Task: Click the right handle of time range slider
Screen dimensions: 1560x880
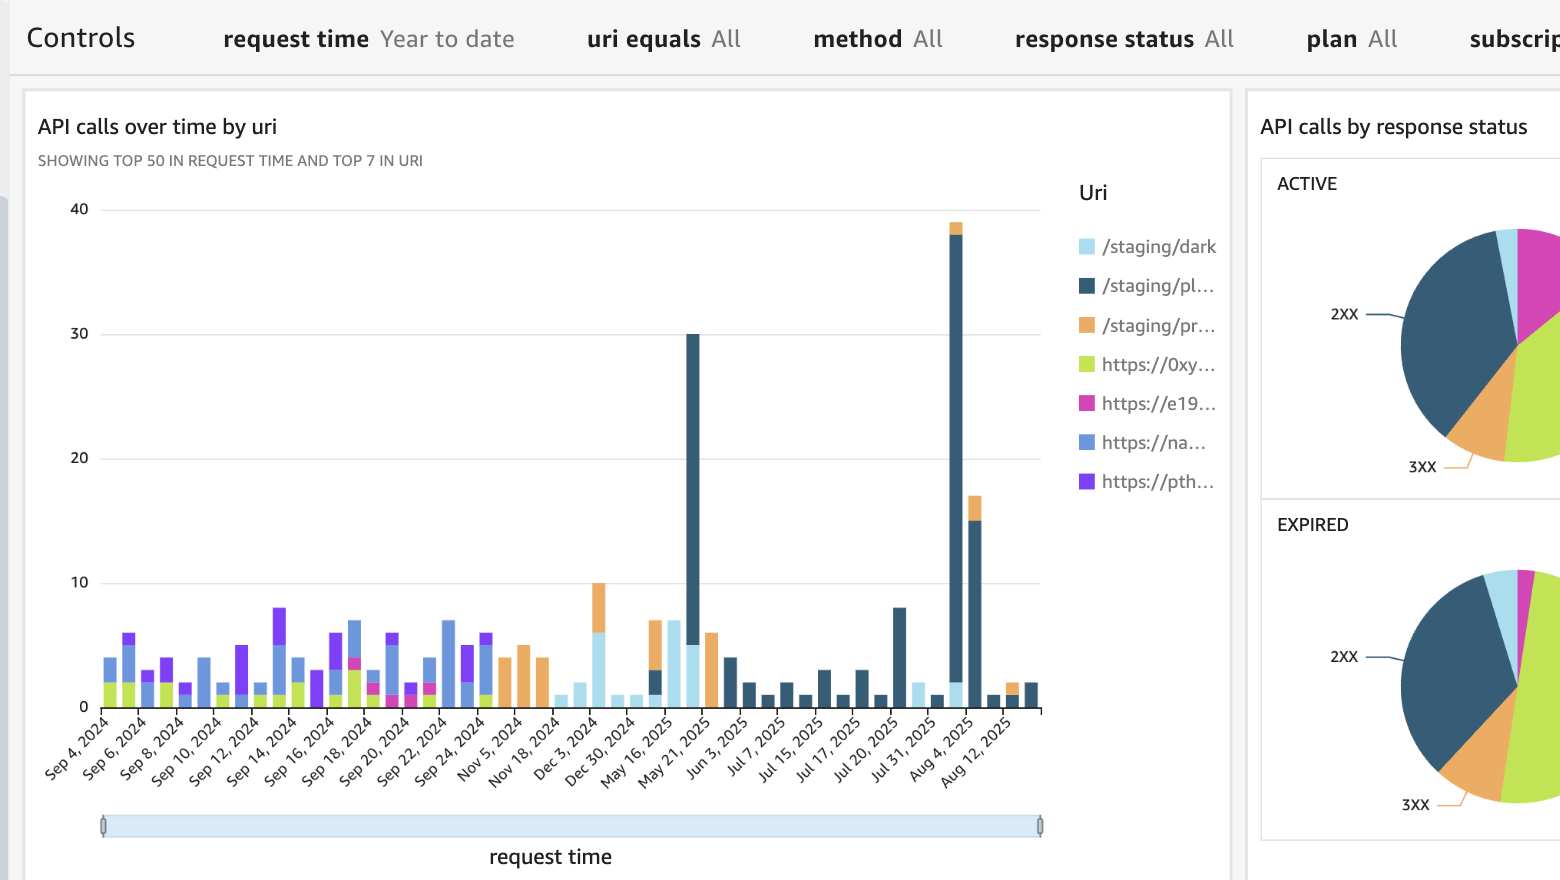Action: point(1040,826)
